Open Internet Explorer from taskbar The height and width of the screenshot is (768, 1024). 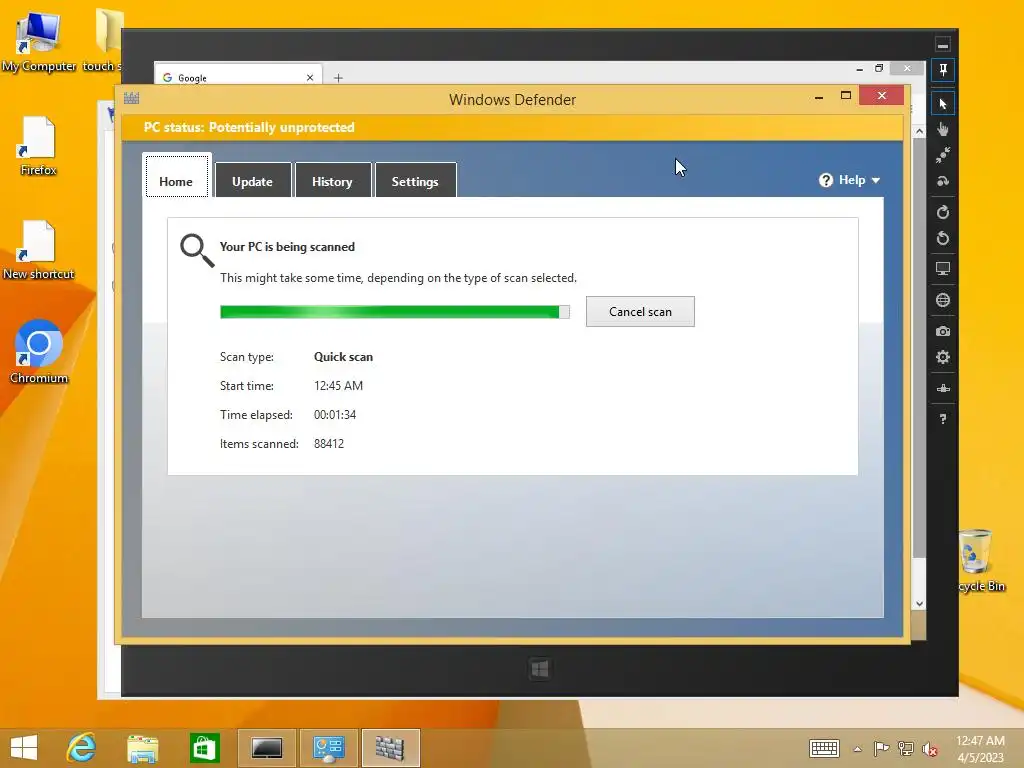[x=82, y=748]
